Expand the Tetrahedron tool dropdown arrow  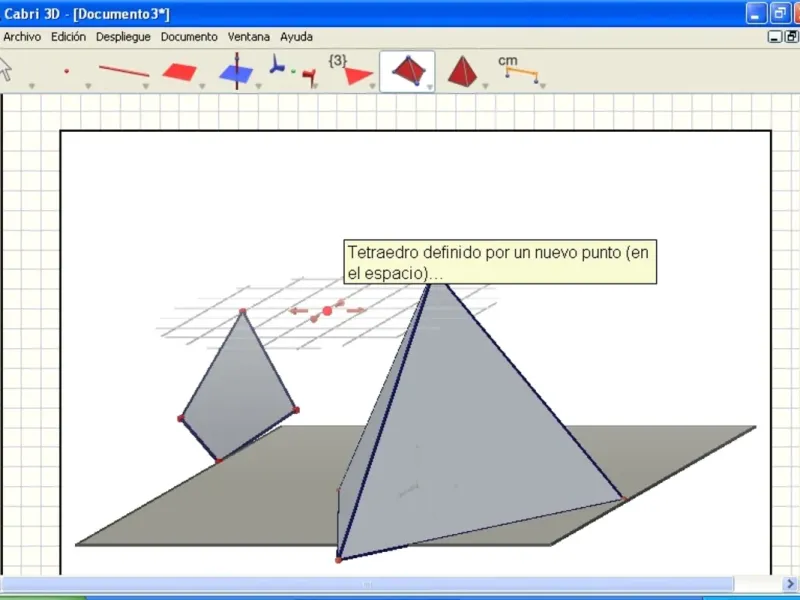click(x=430, y=87)
